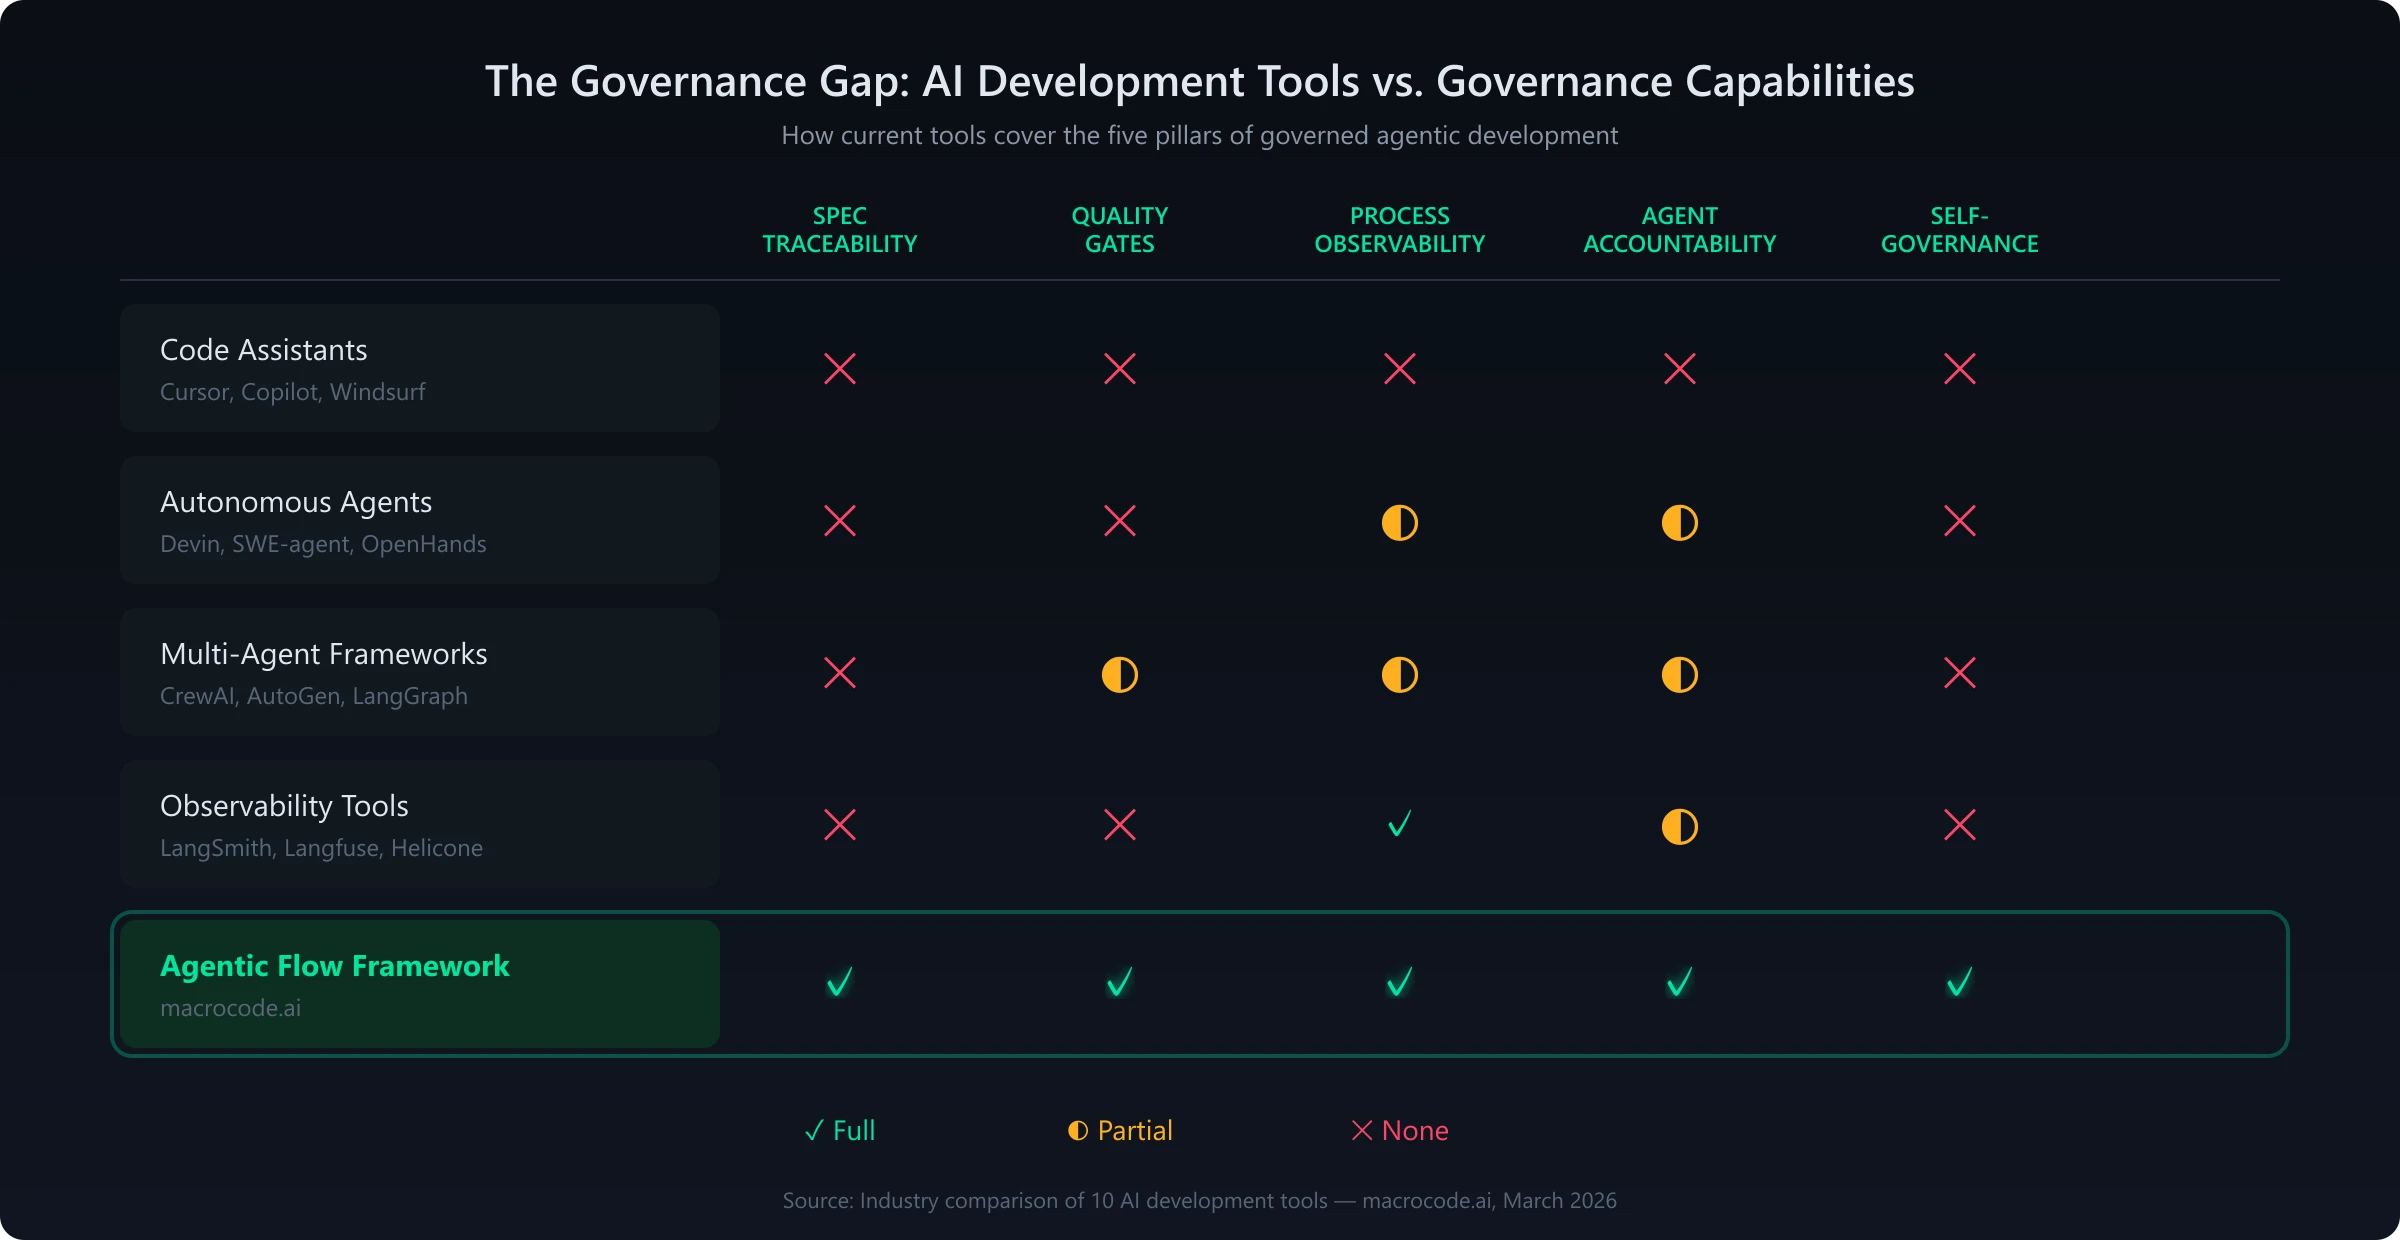Click the Quality Gates column header
The width and height of the screenshot is (2400, 1240).
click(1120, 230)
